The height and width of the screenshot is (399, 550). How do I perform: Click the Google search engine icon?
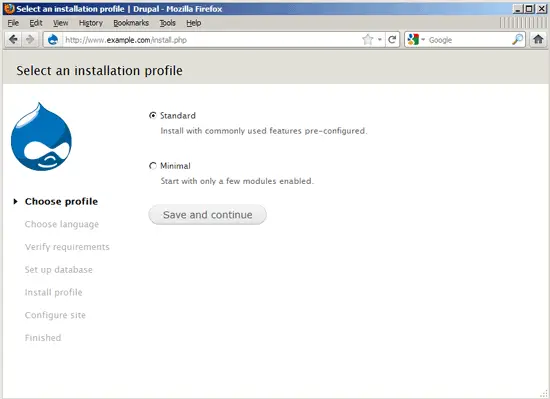click(x=413, y=40)
